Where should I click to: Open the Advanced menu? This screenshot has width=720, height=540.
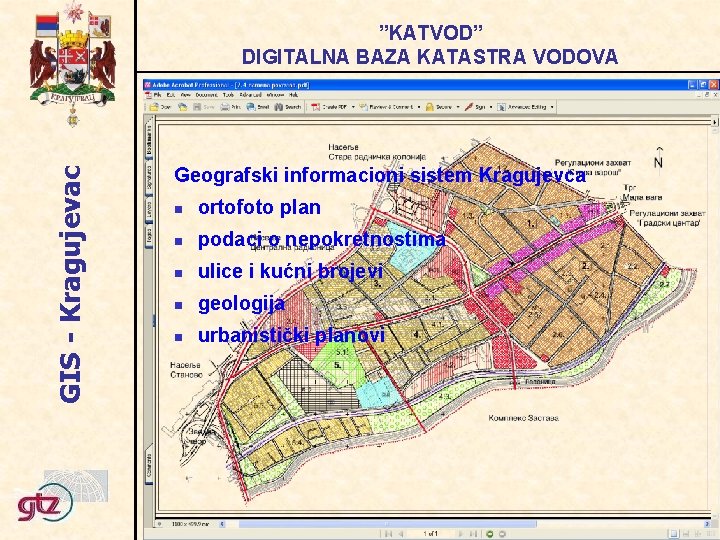pyautogui.click(x=250, y=95)
